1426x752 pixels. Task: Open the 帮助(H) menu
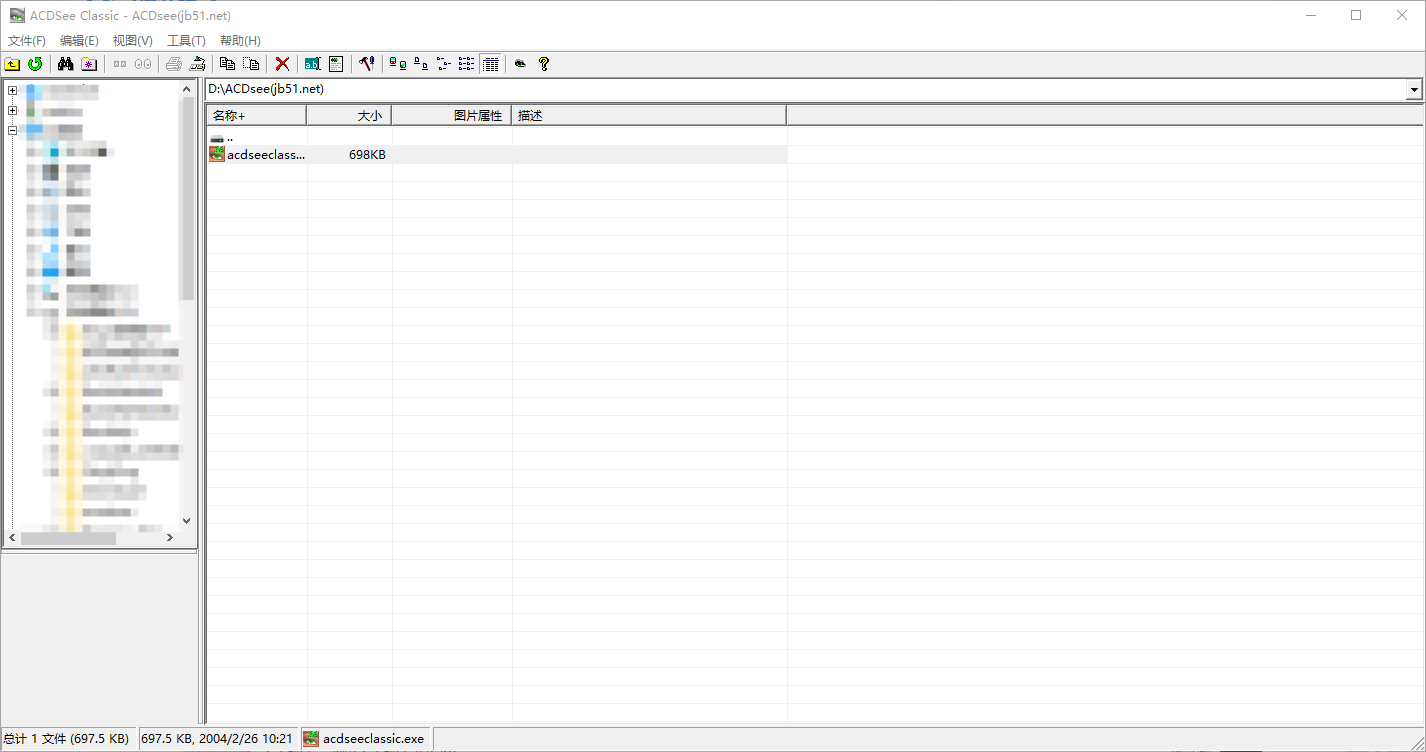click(x=240, y=41)
